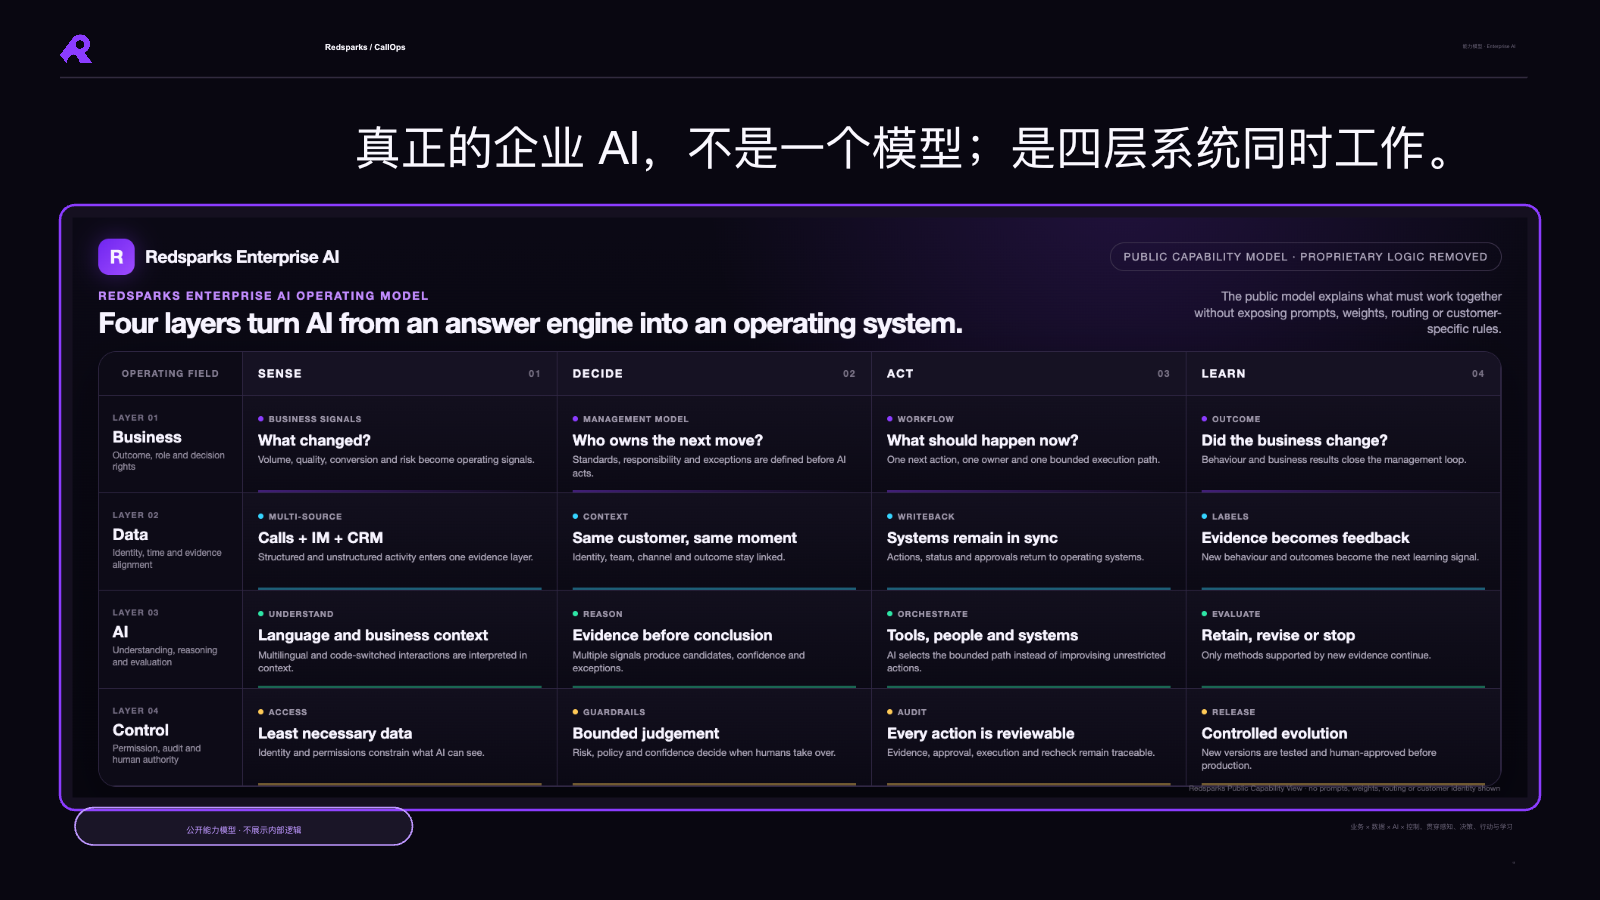Screen dimensions: 1600x900
Task: Select the 'DECIDE' column header
Action: pos(598,374)
